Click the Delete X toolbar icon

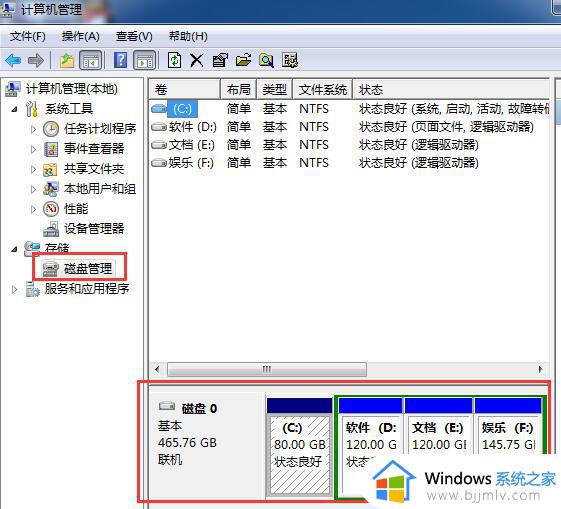pyautogui.click(x=196, y=60)
